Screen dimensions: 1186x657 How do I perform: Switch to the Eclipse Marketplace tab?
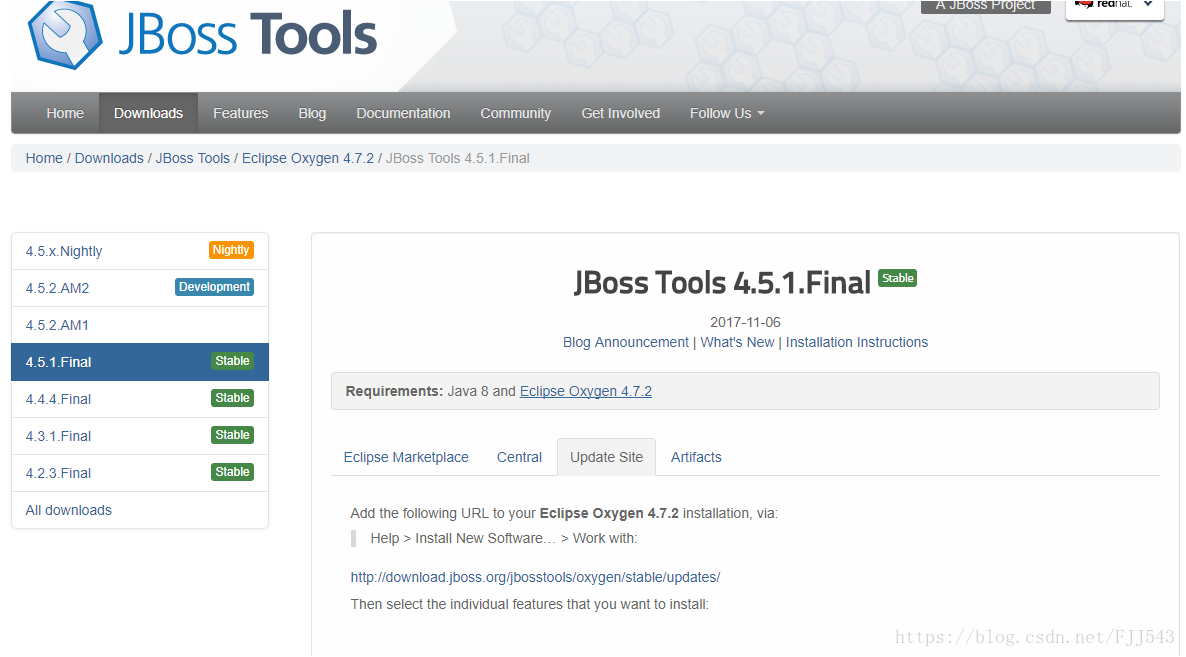(406, 457)
